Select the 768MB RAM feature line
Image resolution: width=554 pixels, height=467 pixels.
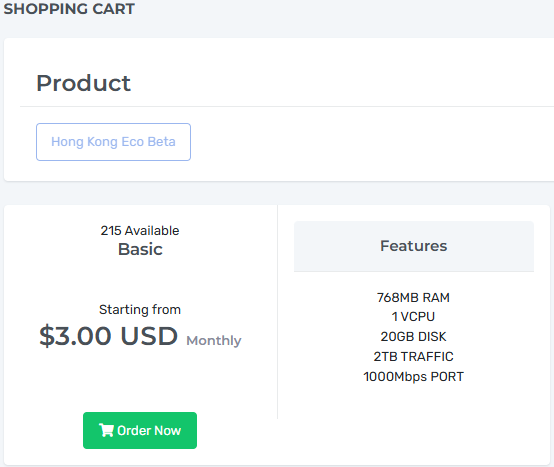click(413, 297)
